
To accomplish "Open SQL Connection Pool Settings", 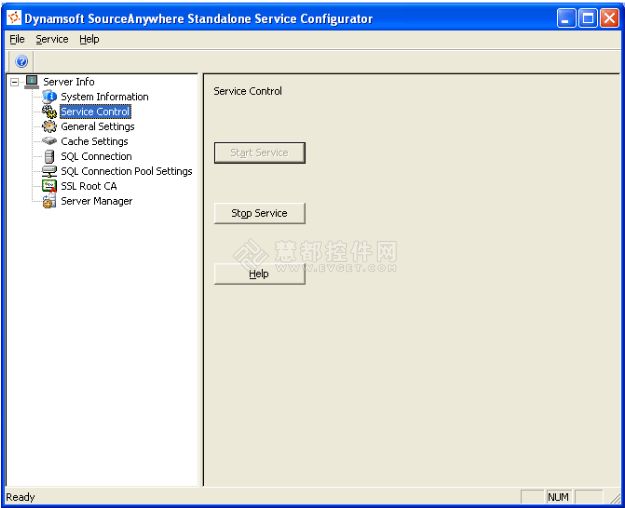I will pos(126,171).
